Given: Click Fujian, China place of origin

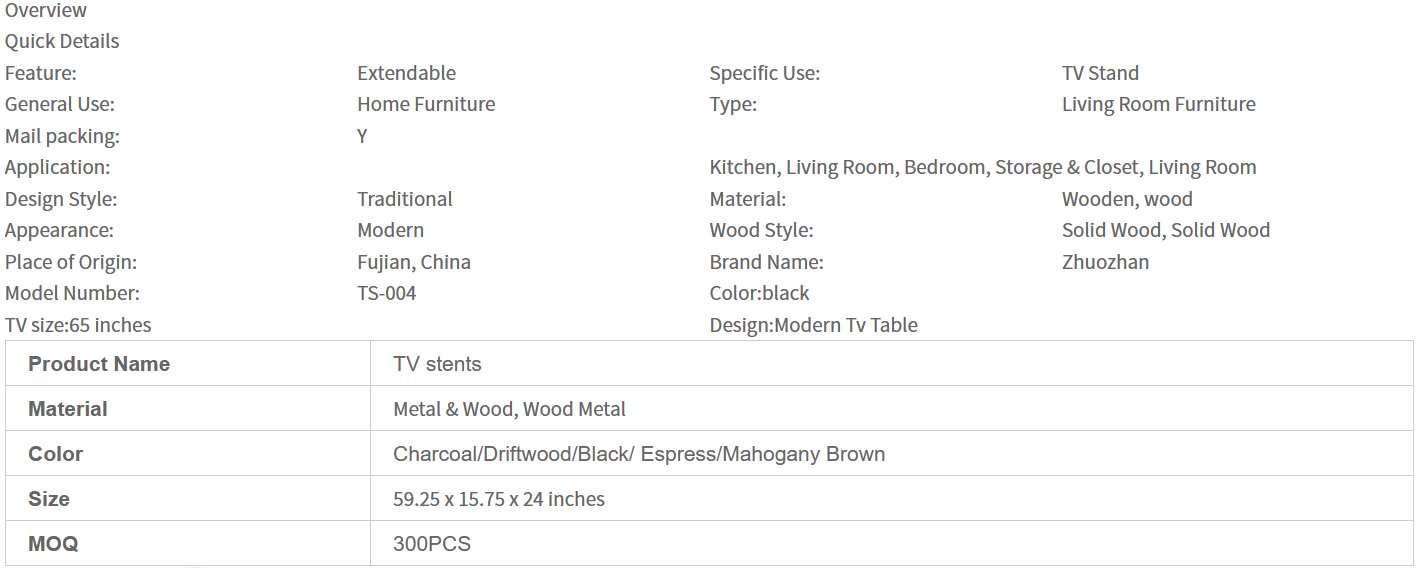Looking at the screenshot, I should (x=414, y=262).
